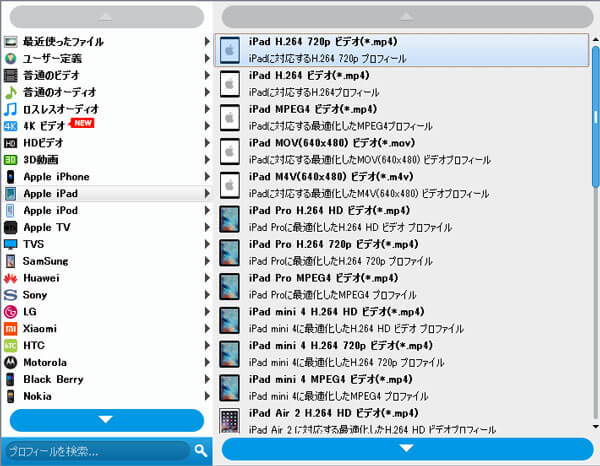Expand the Apple iPhone submenu arrow
The height and width of the screenshot is (466, 600).
[207, 176]
